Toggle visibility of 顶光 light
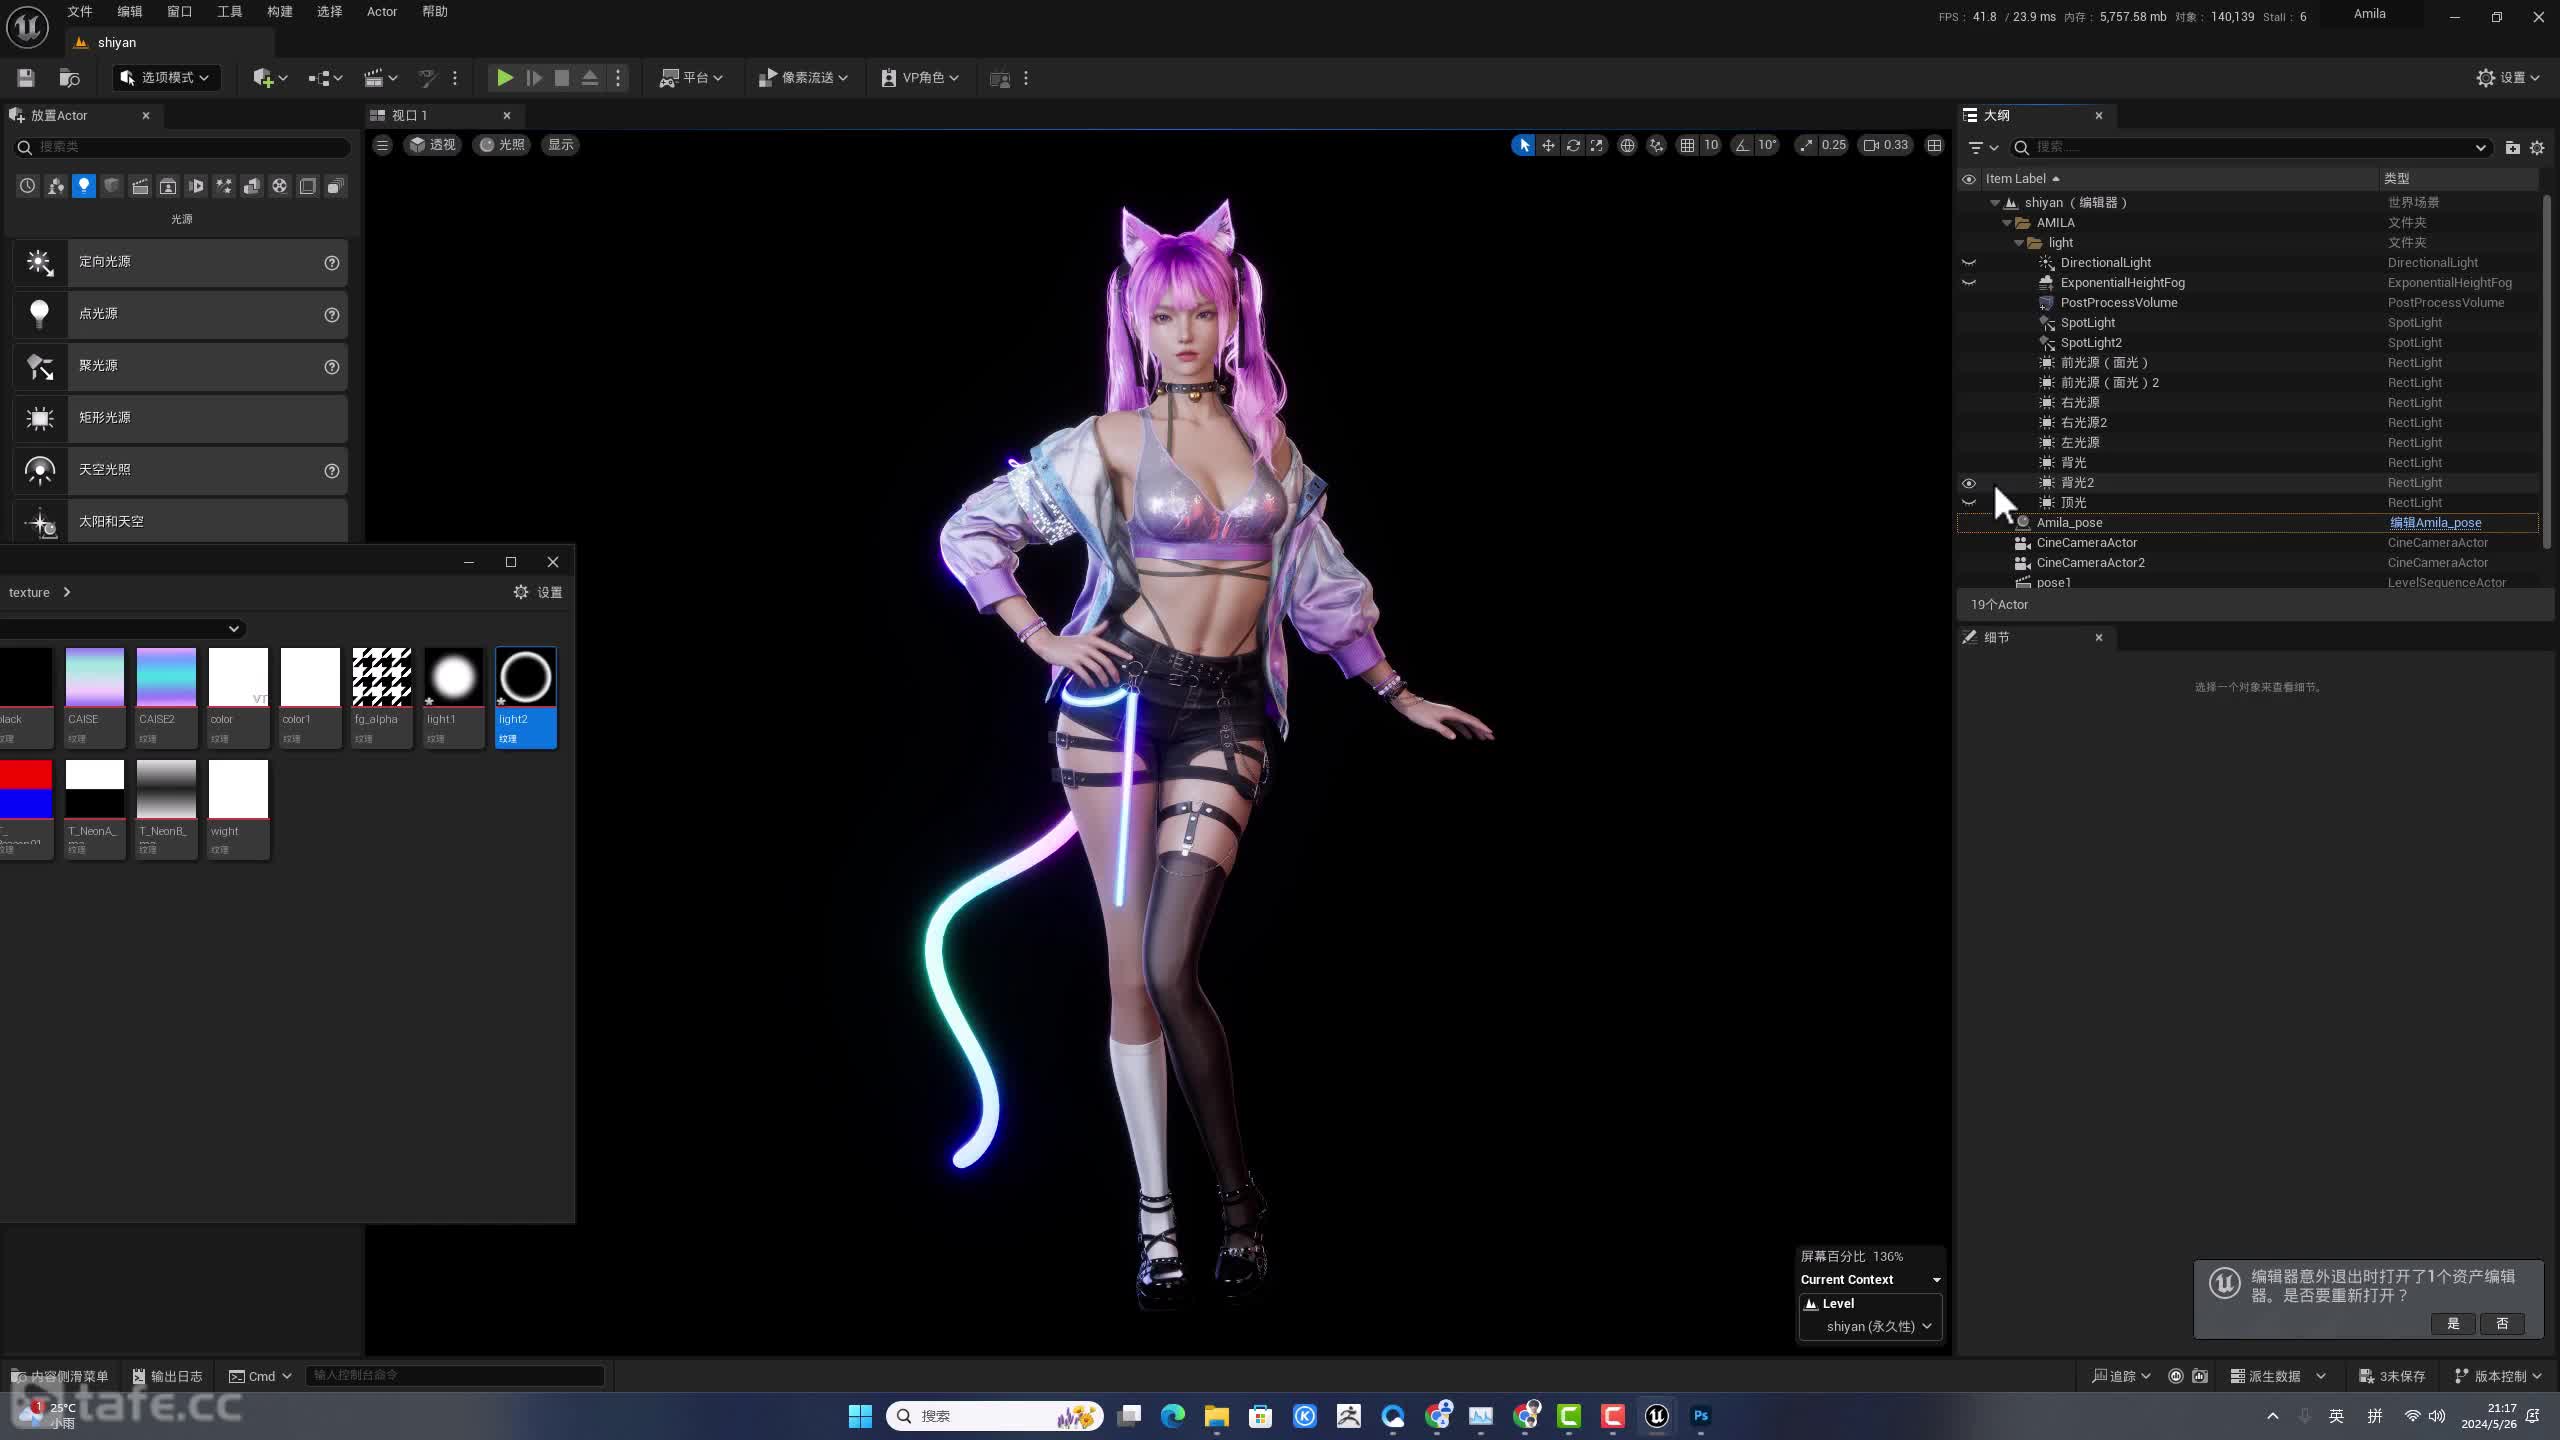 click(x=1969, y=503)
